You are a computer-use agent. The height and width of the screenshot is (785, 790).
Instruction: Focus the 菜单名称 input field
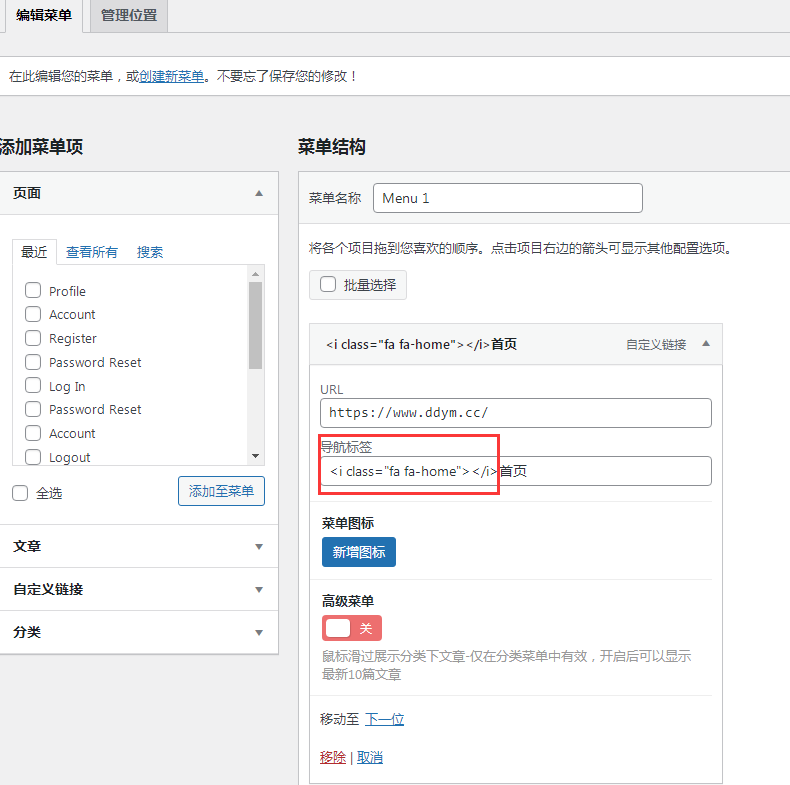[x=507, y=198]
